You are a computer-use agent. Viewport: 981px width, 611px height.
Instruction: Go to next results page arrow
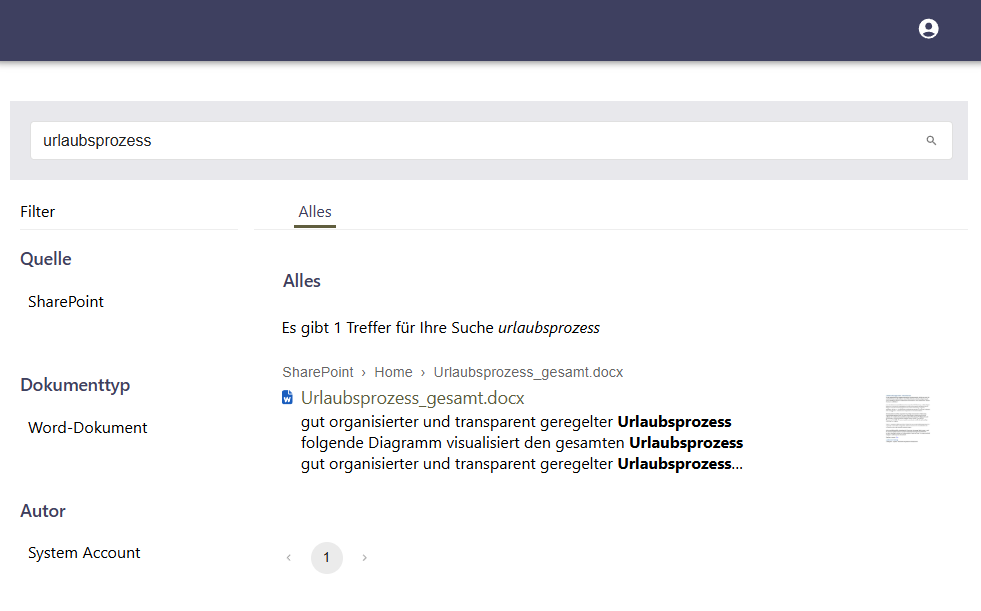pos(364,558)
